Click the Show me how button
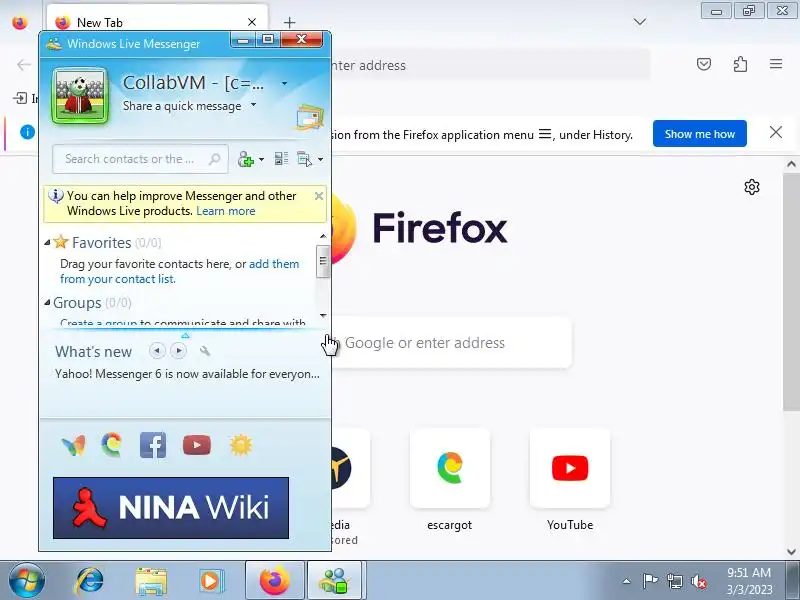Viewport: 800px width, 600px height. point(699,134)
